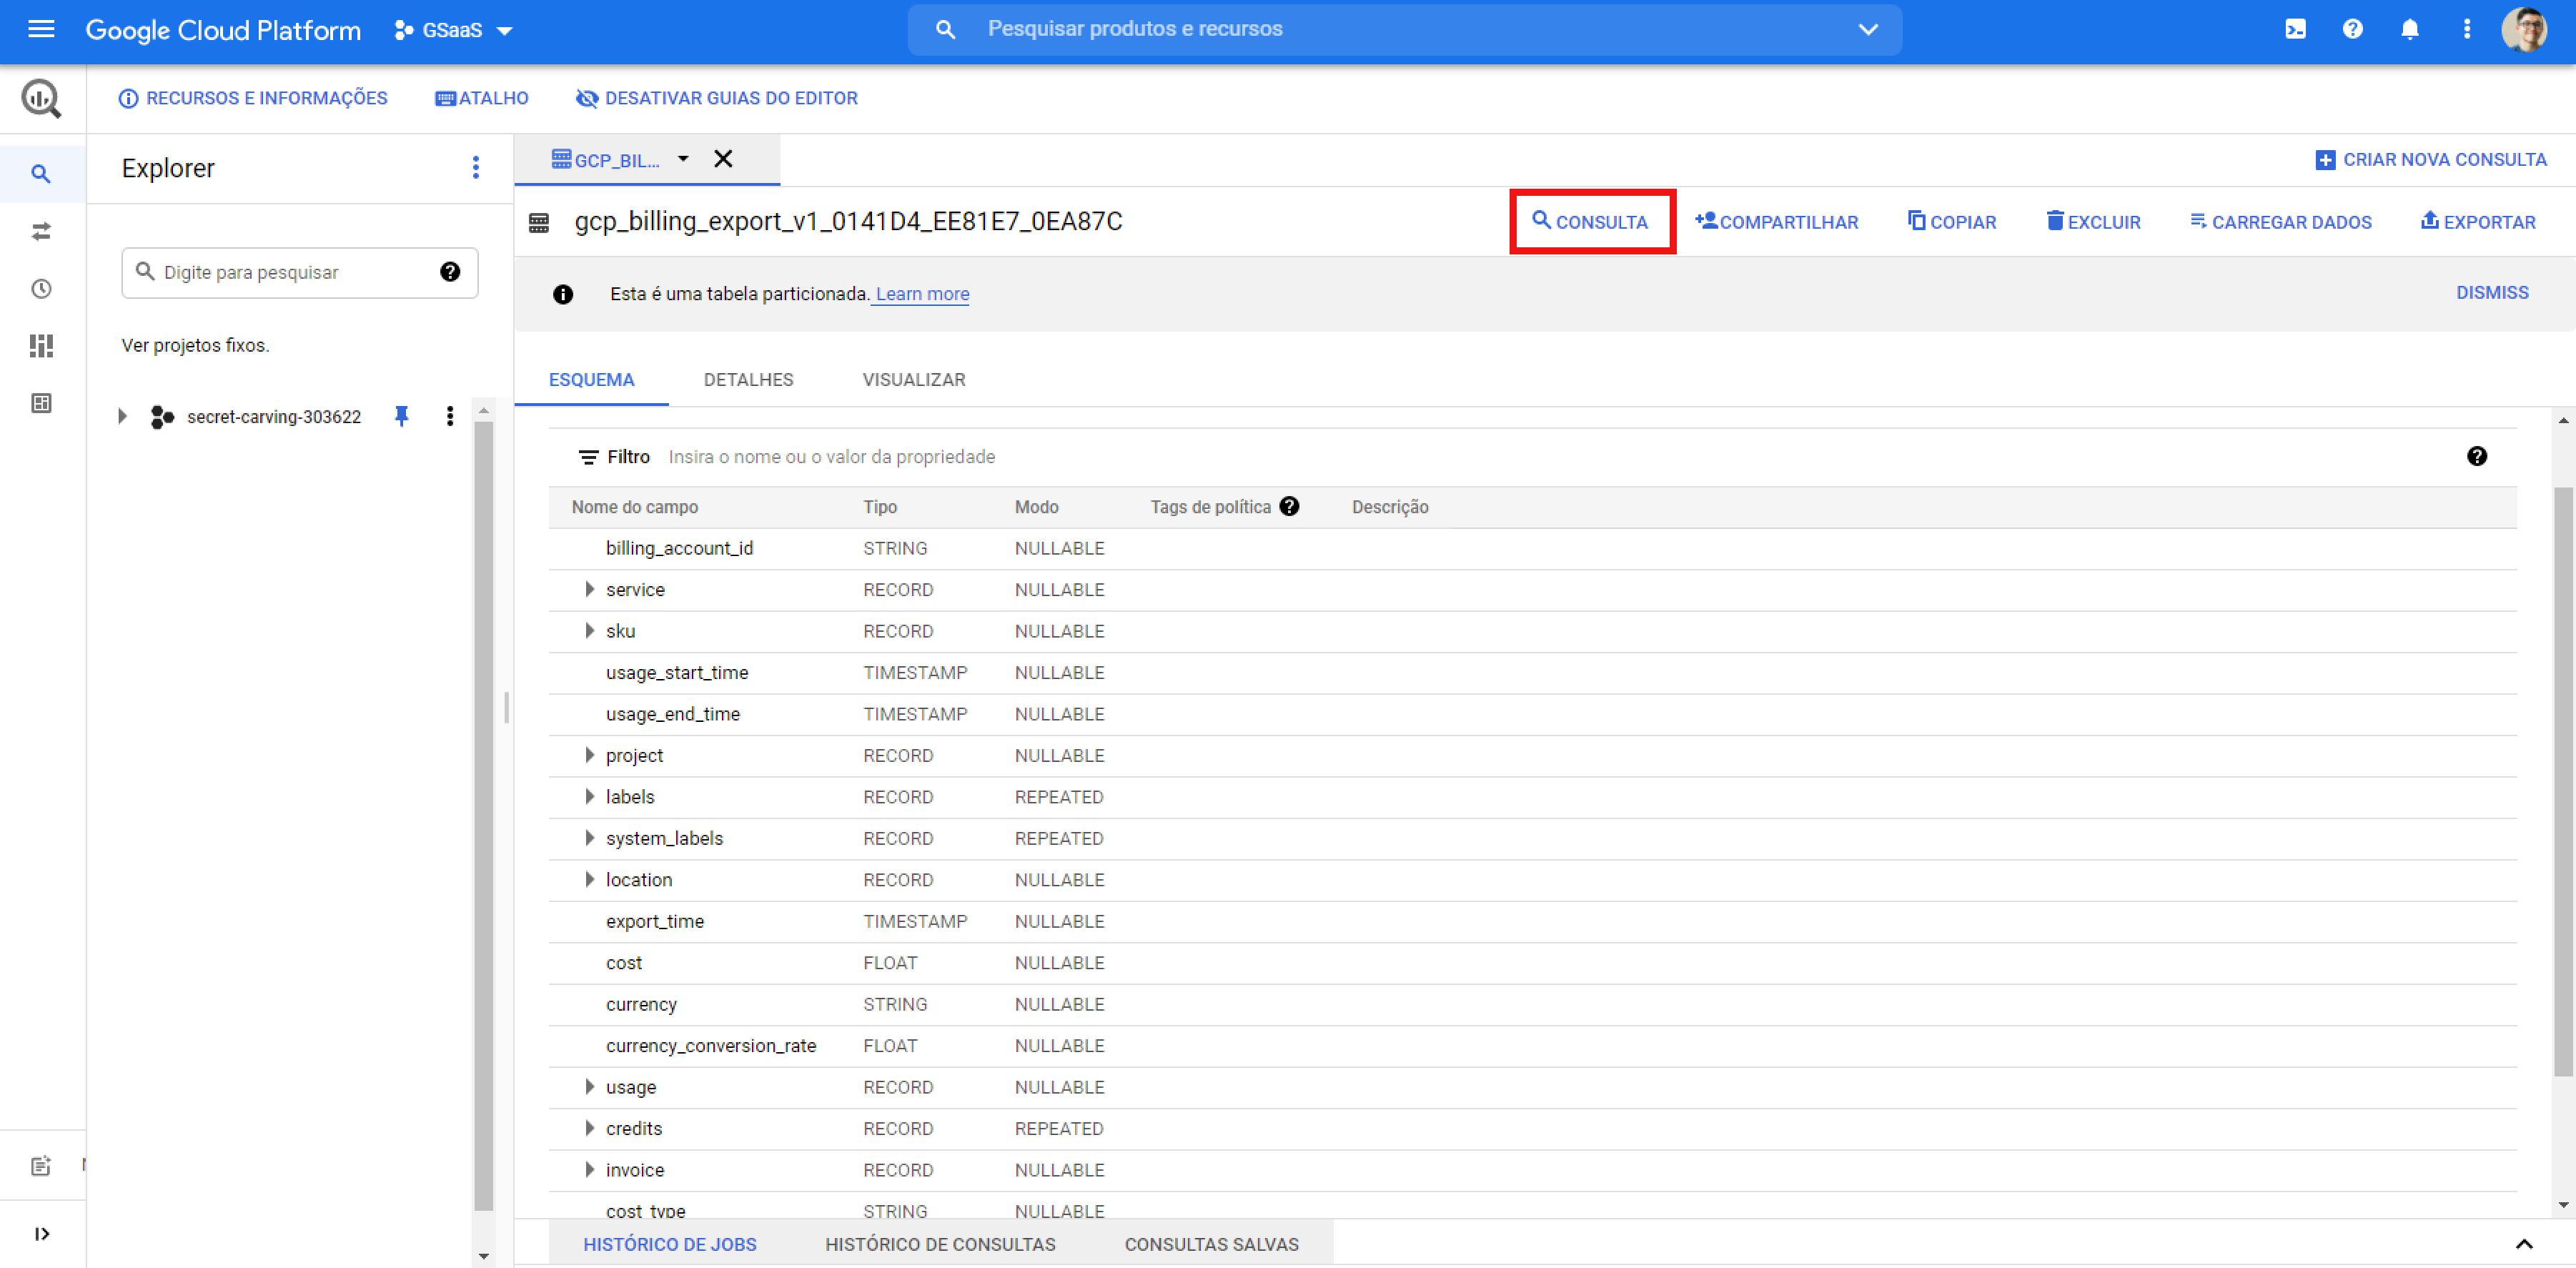Click the help icon in Explorer search box
The width and height of the screenshot is (2576, 1268).
coord(450,272)
